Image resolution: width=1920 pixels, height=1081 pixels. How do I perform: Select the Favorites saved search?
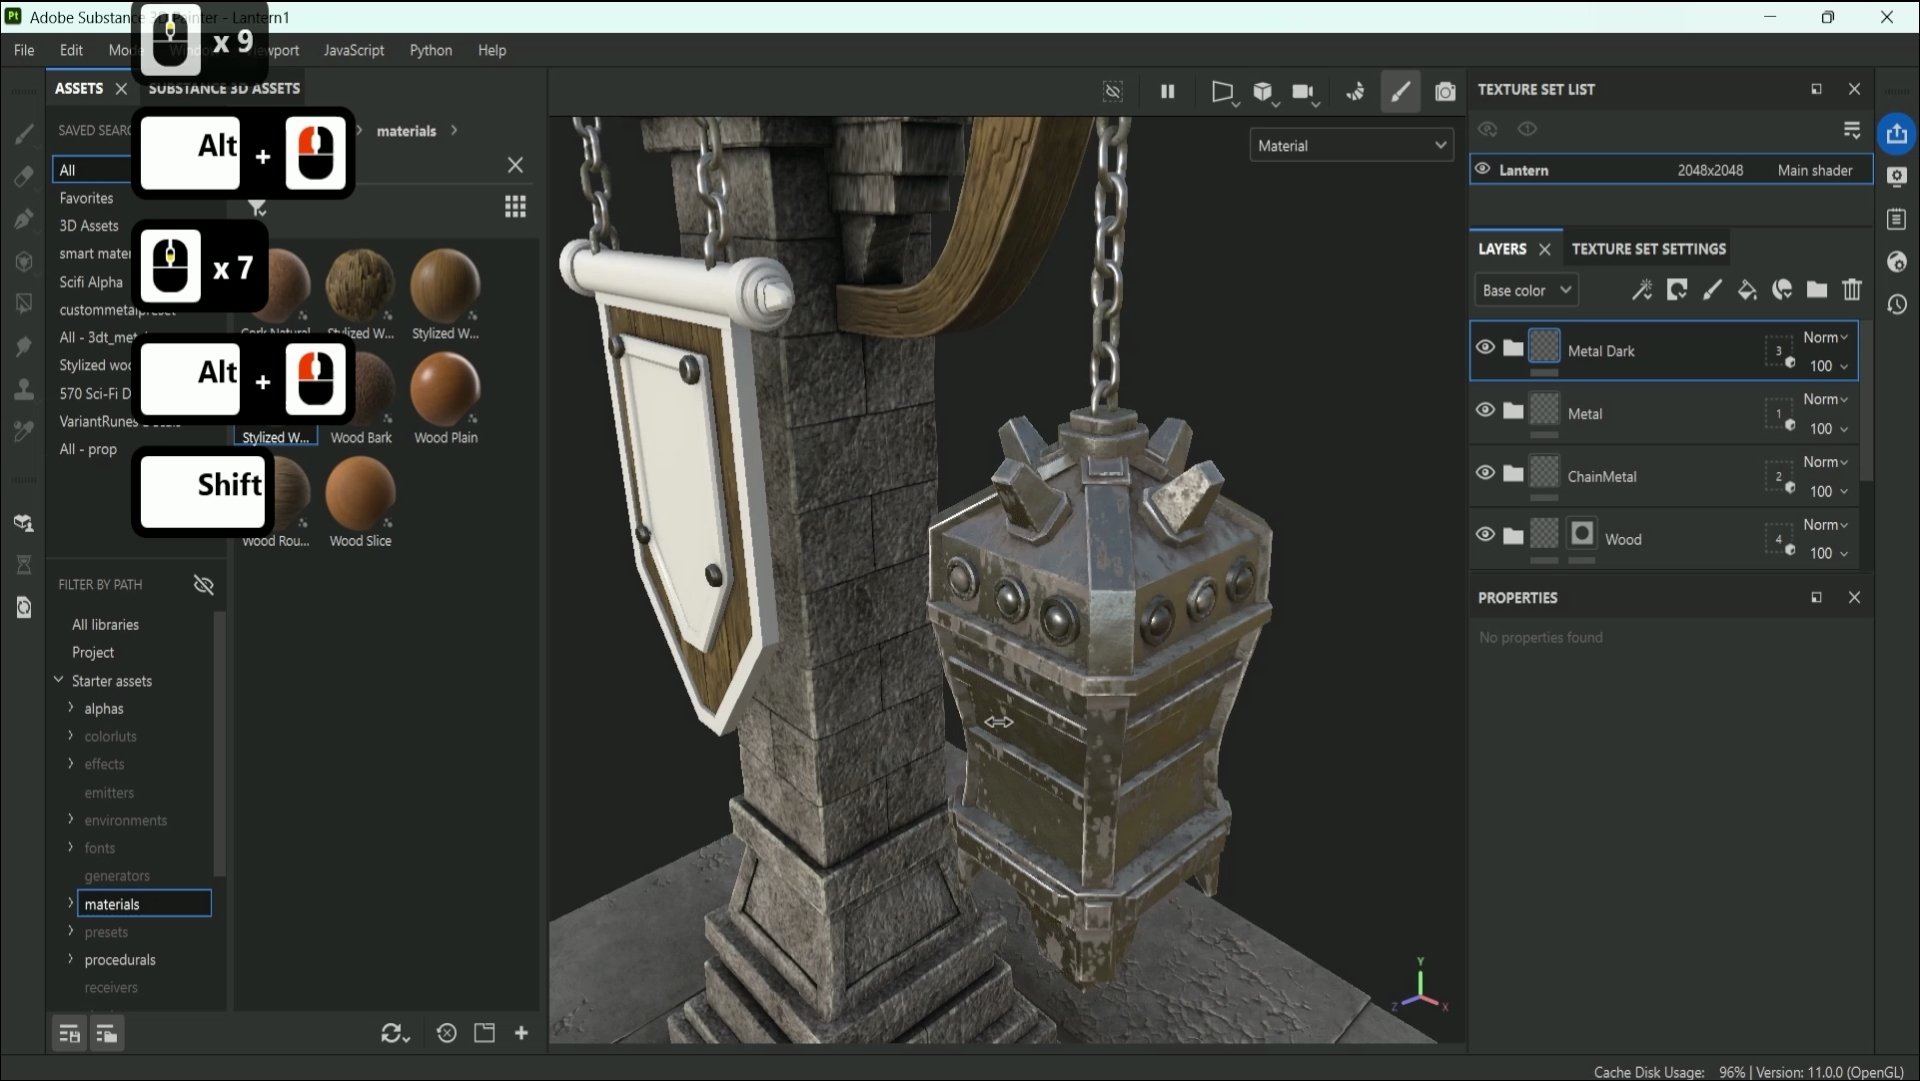point(86,198)
